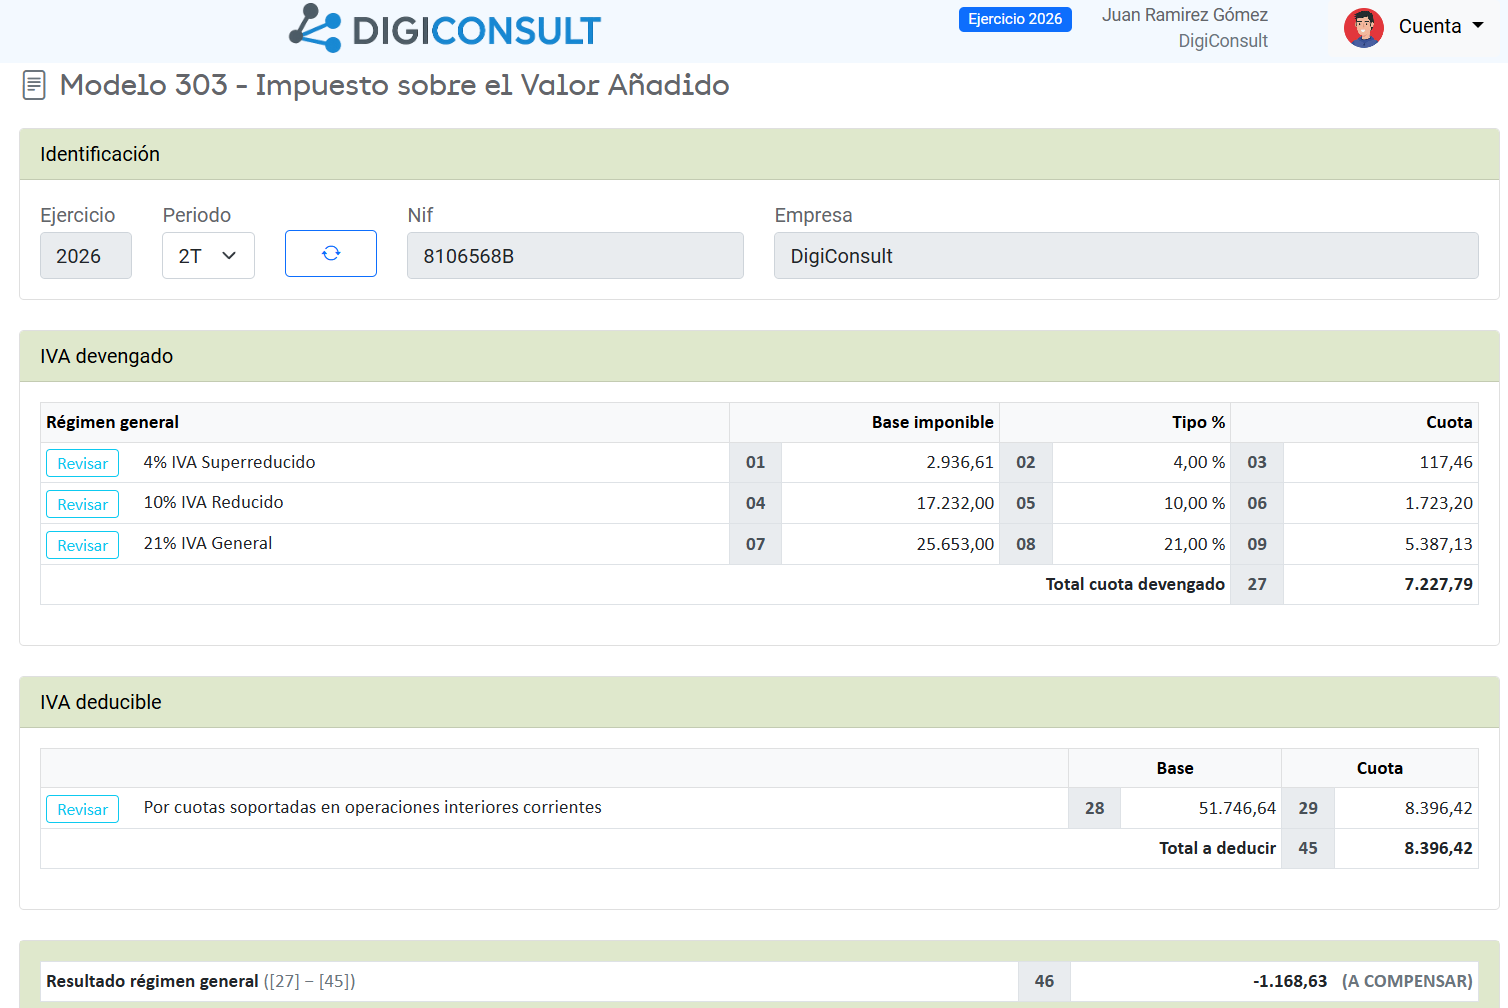The width and height of the screenshot is (1508, 1008).
Task: Click Total a deducir value in box 45
Action: point(1439,848)
